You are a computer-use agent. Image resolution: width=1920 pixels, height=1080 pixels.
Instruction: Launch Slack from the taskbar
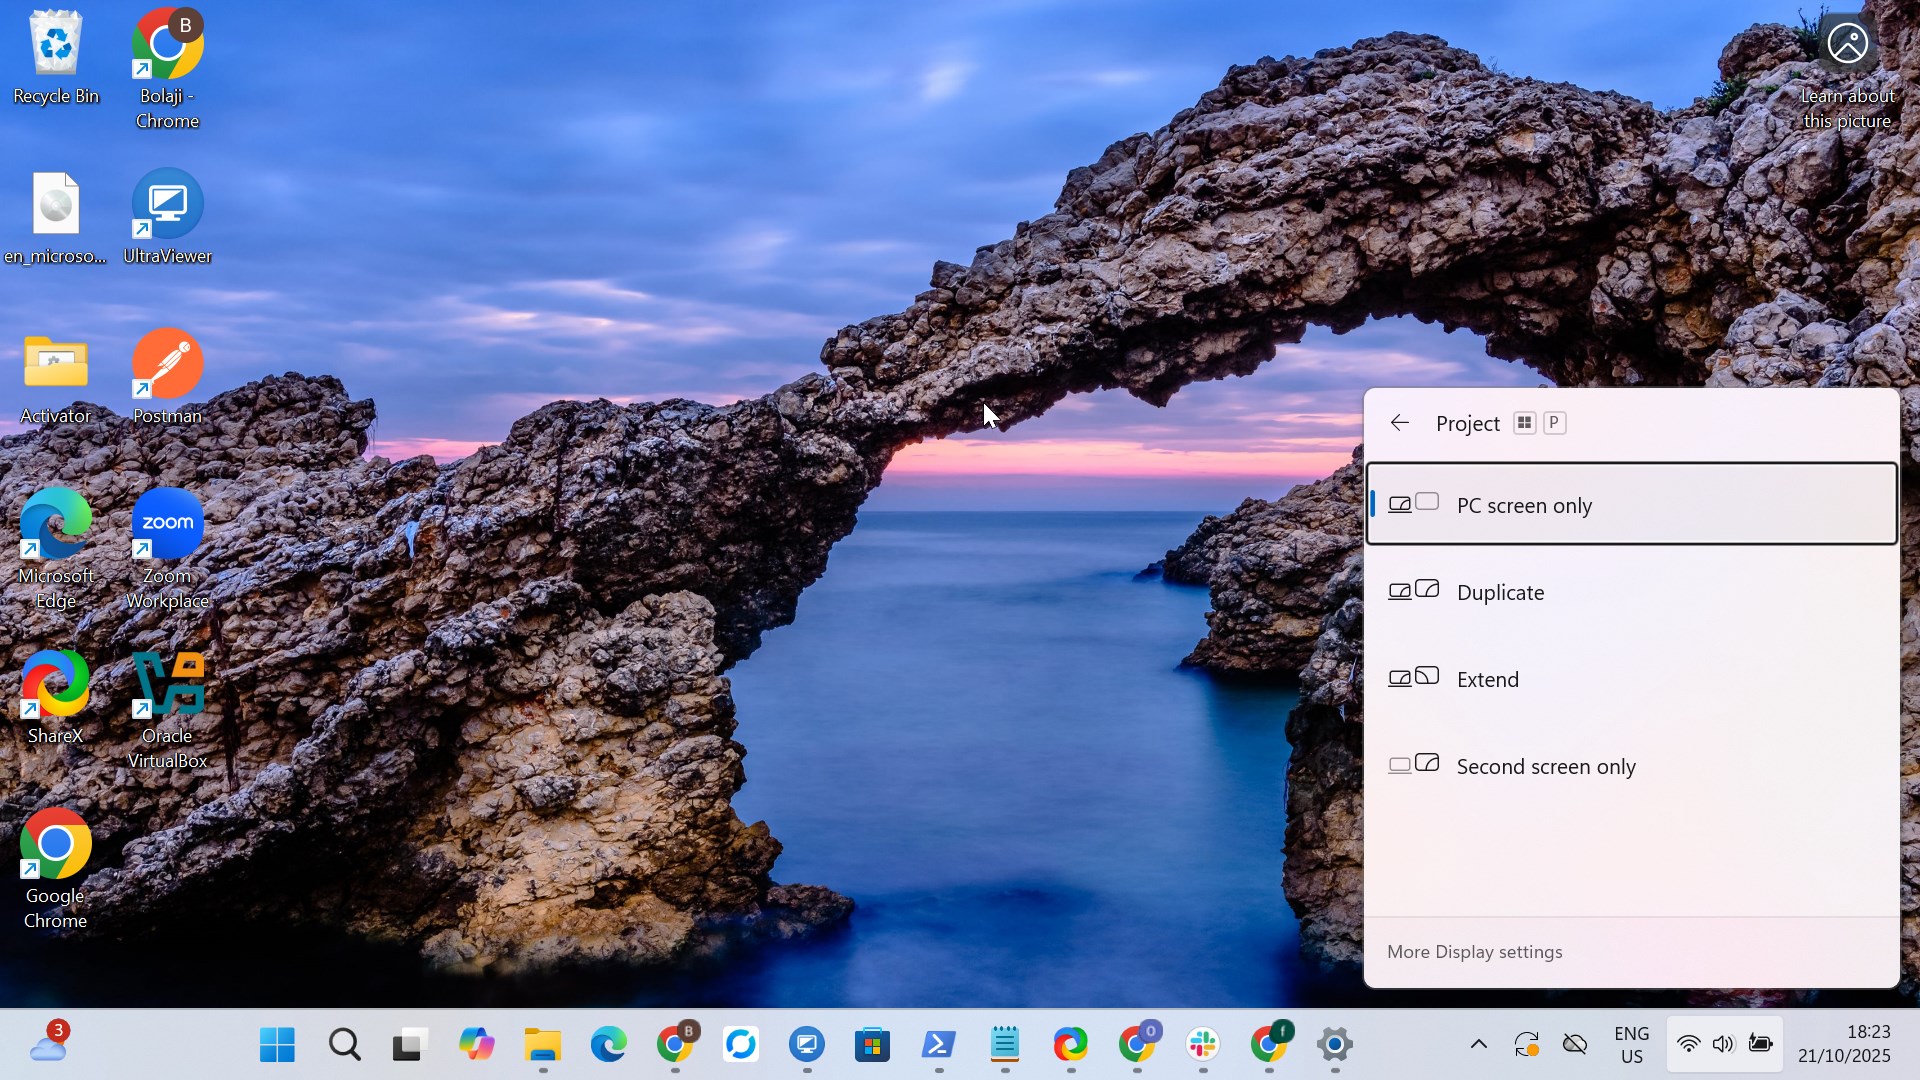pyautogui.click(x=1203, y=1046)
